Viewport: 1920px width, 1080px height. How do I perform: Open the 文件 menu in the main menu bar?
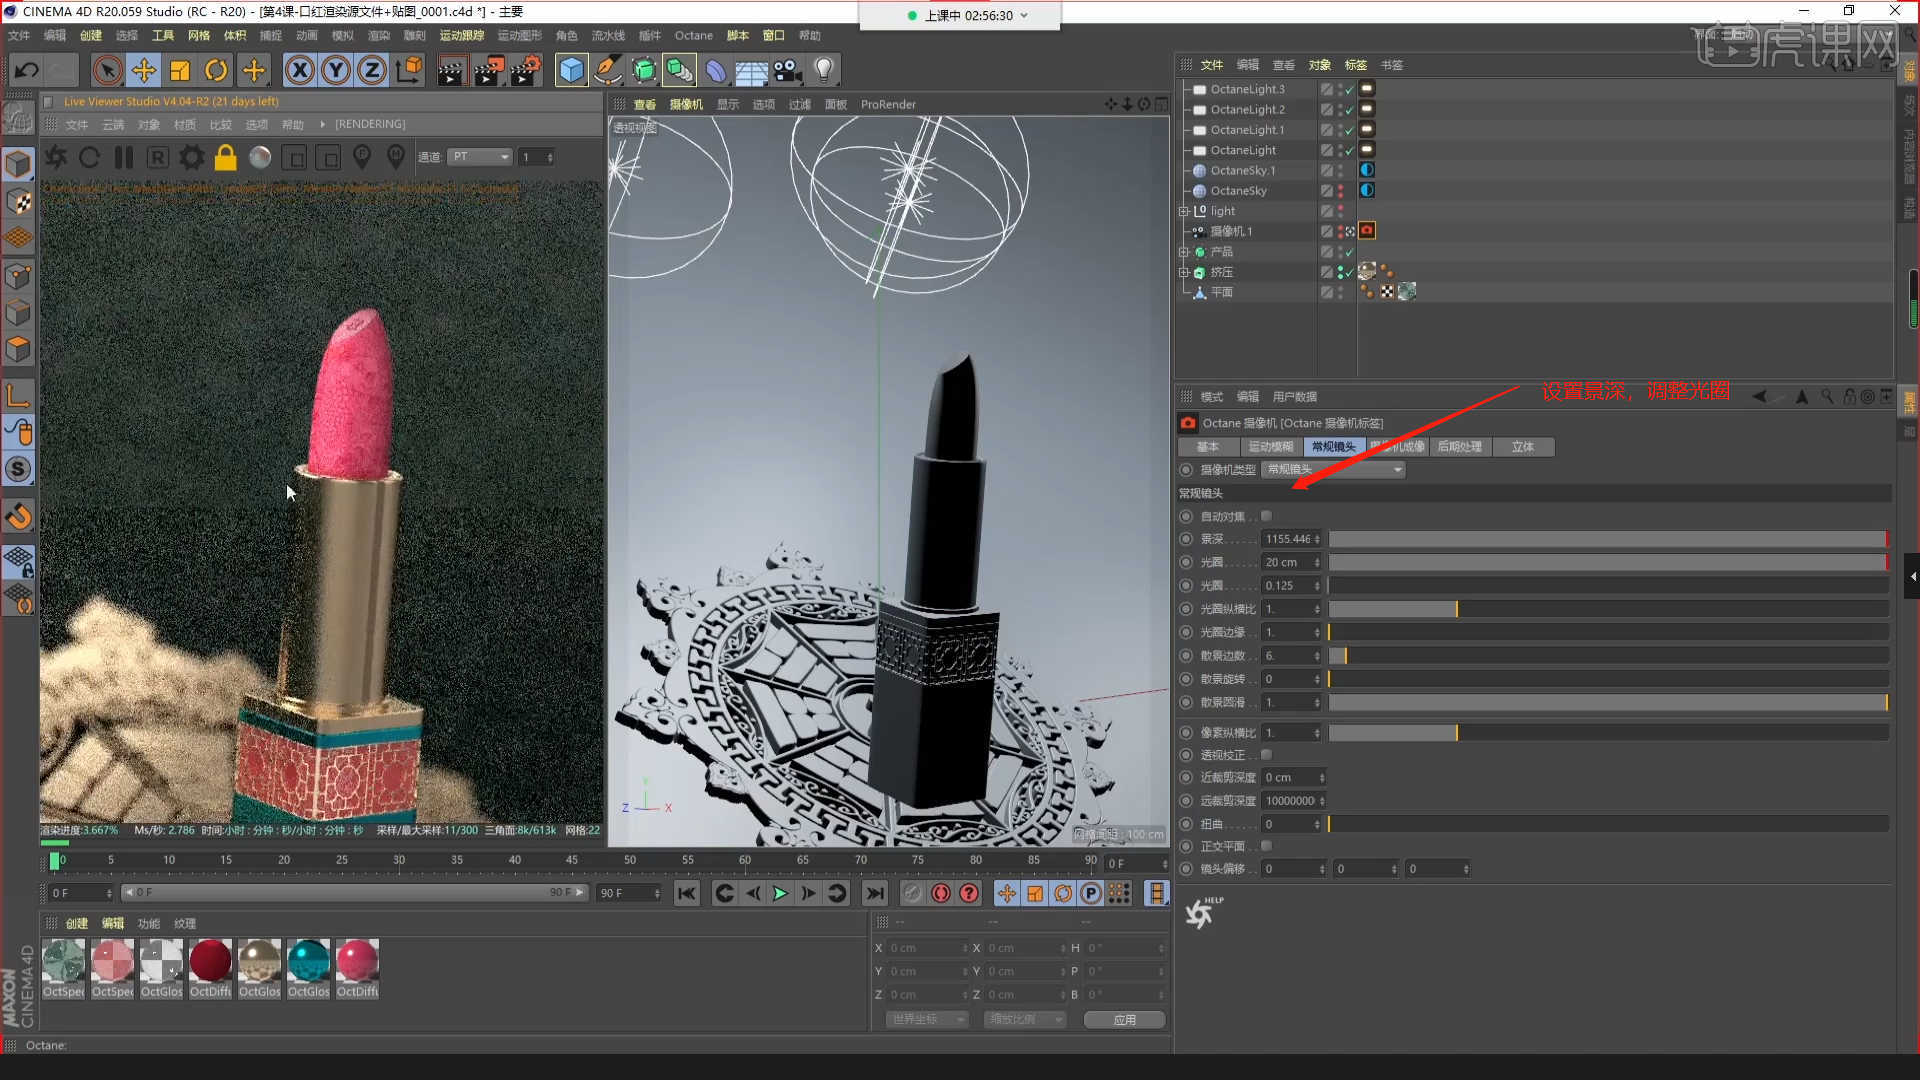(x=19, y=35)
